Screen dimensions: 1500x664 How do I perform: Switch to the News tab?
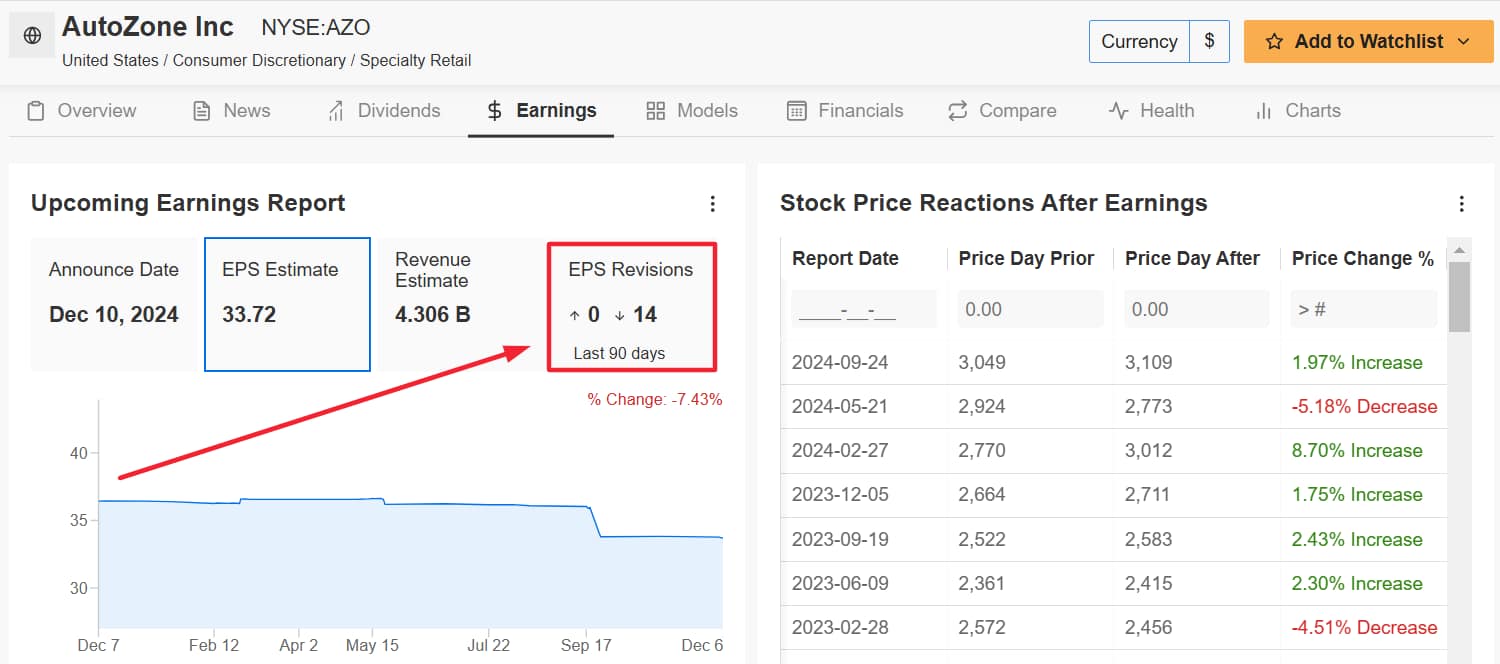231,111
